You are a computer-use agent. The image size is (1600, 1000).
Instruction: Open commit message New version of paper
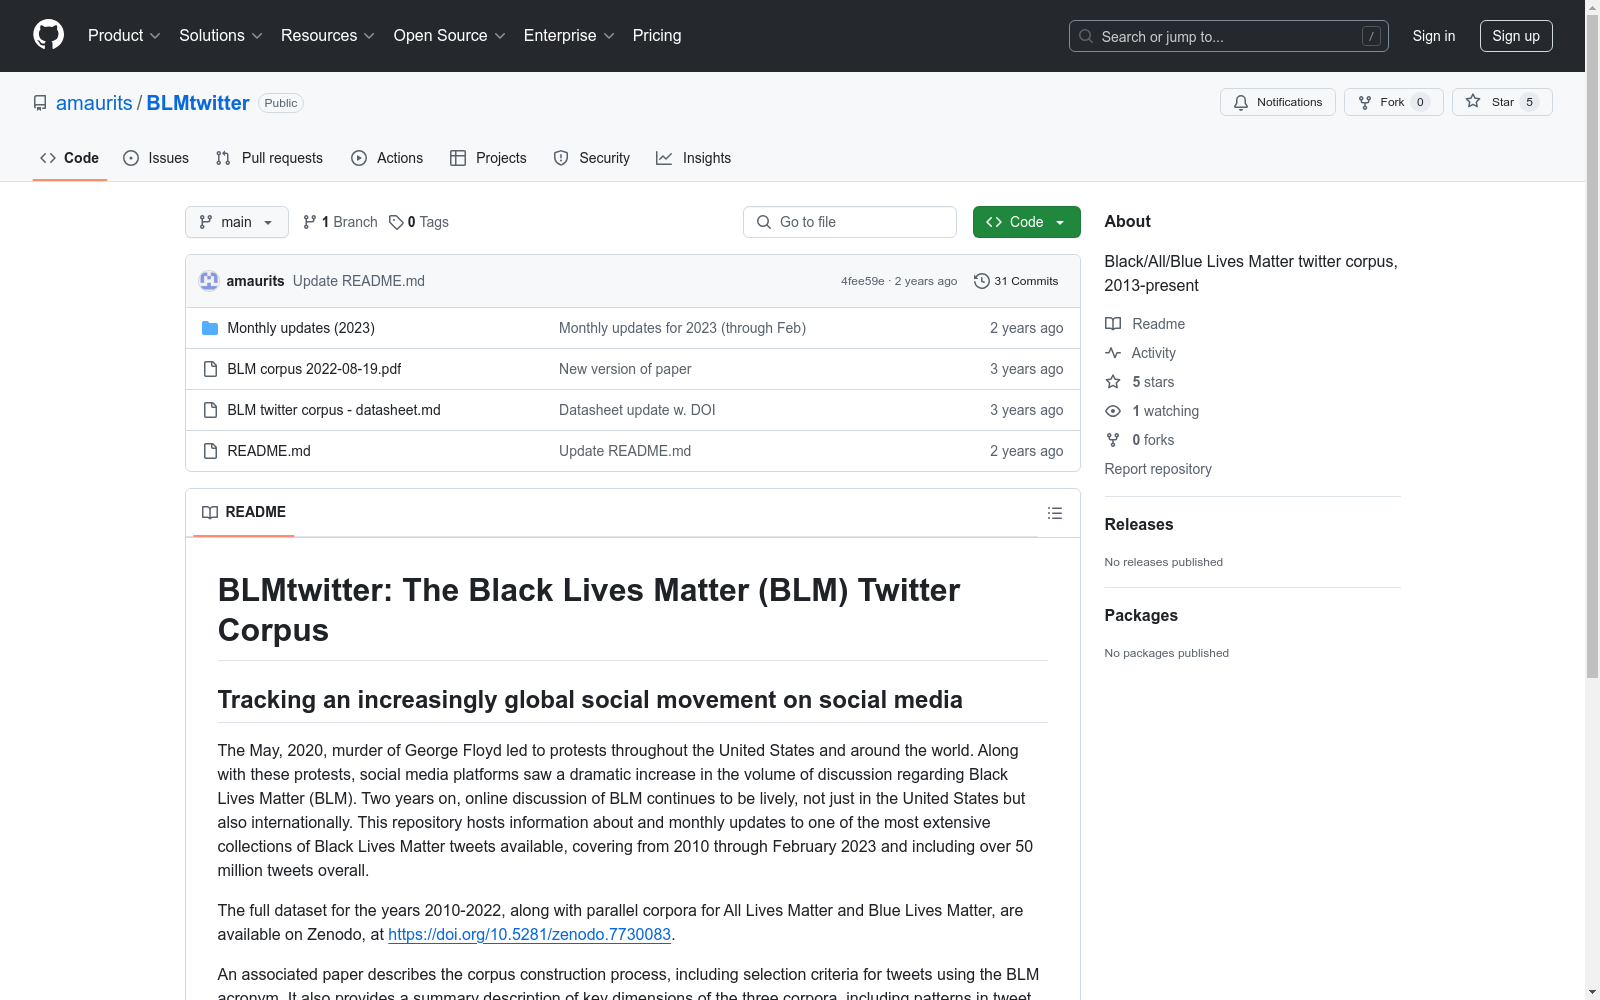coord(625,369)
